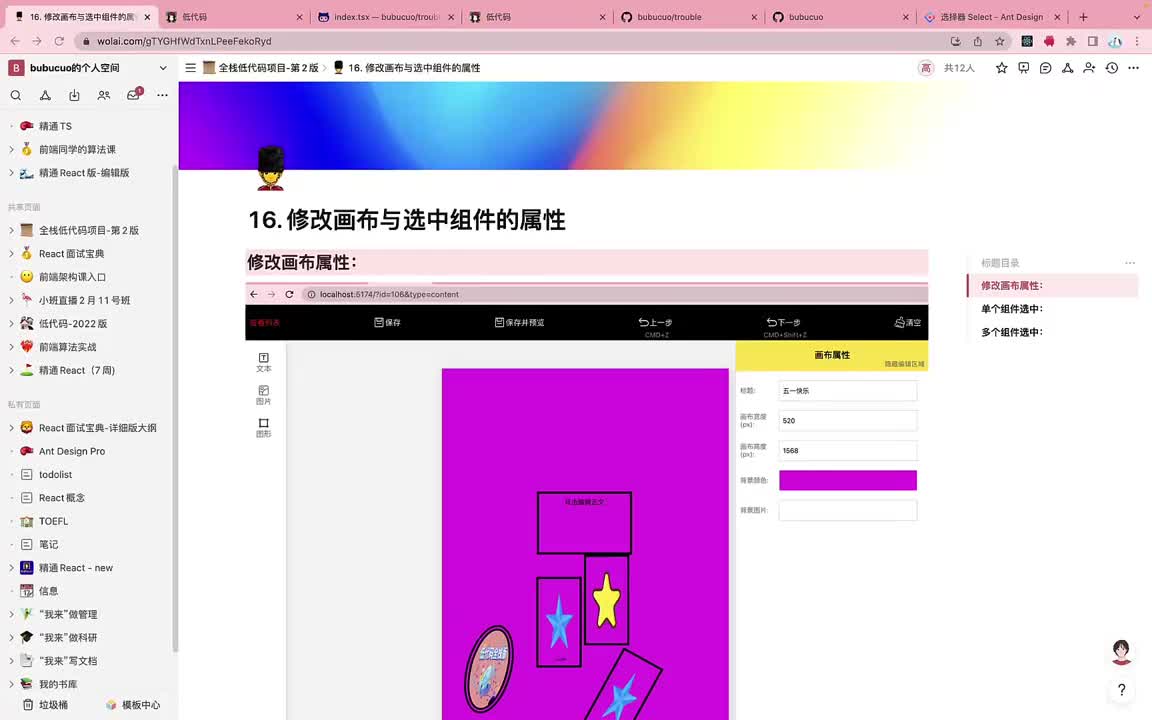
Task: Switch to the 选择器 Select - Ant Design tab
Action: pos(991,16)
